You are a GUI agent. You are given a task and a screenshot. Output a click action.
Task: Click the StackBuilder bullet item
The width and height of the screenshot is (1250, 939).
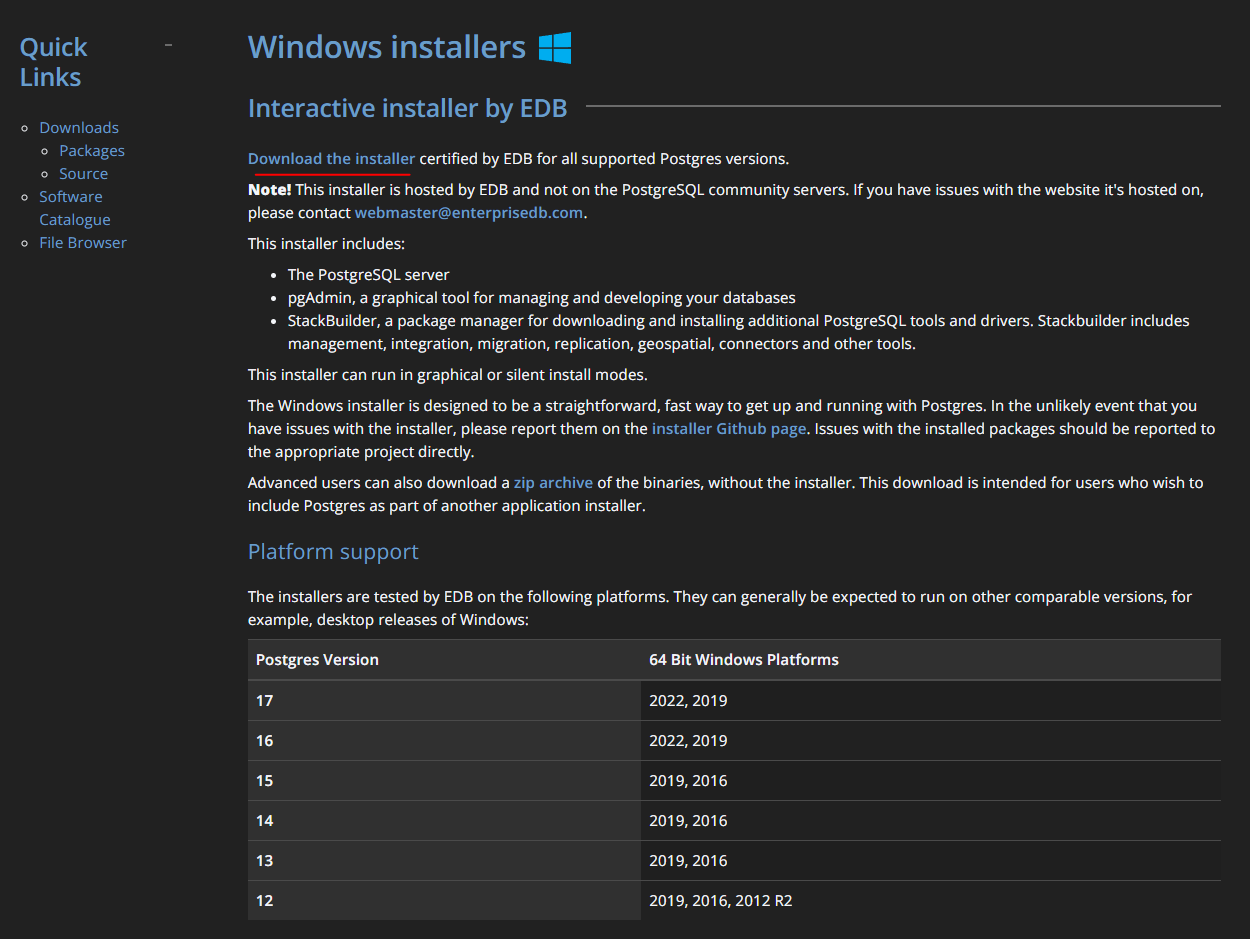click(739, 332)
